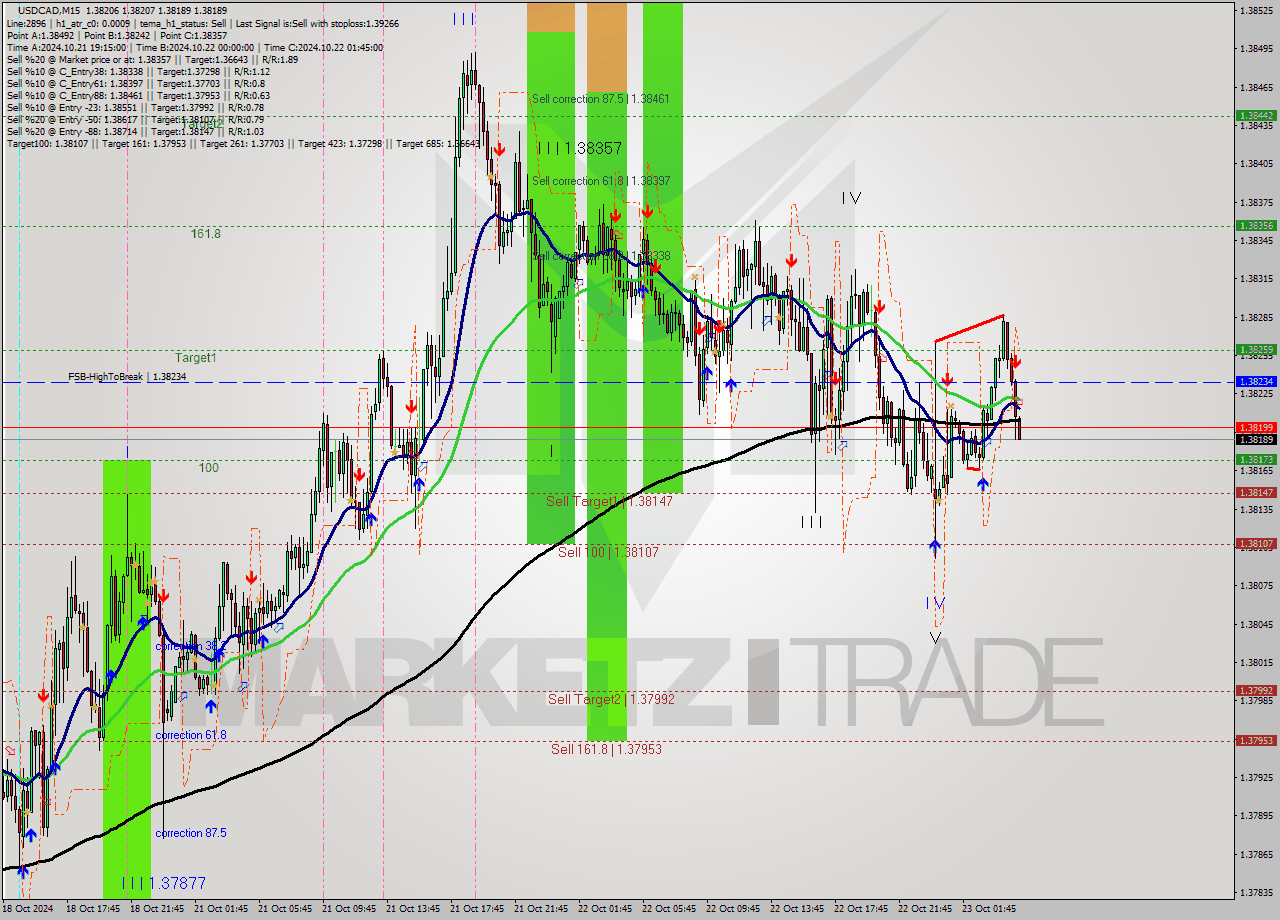Select the 'Sell Target1 | 1.38147' chart label

click(609, 501)
